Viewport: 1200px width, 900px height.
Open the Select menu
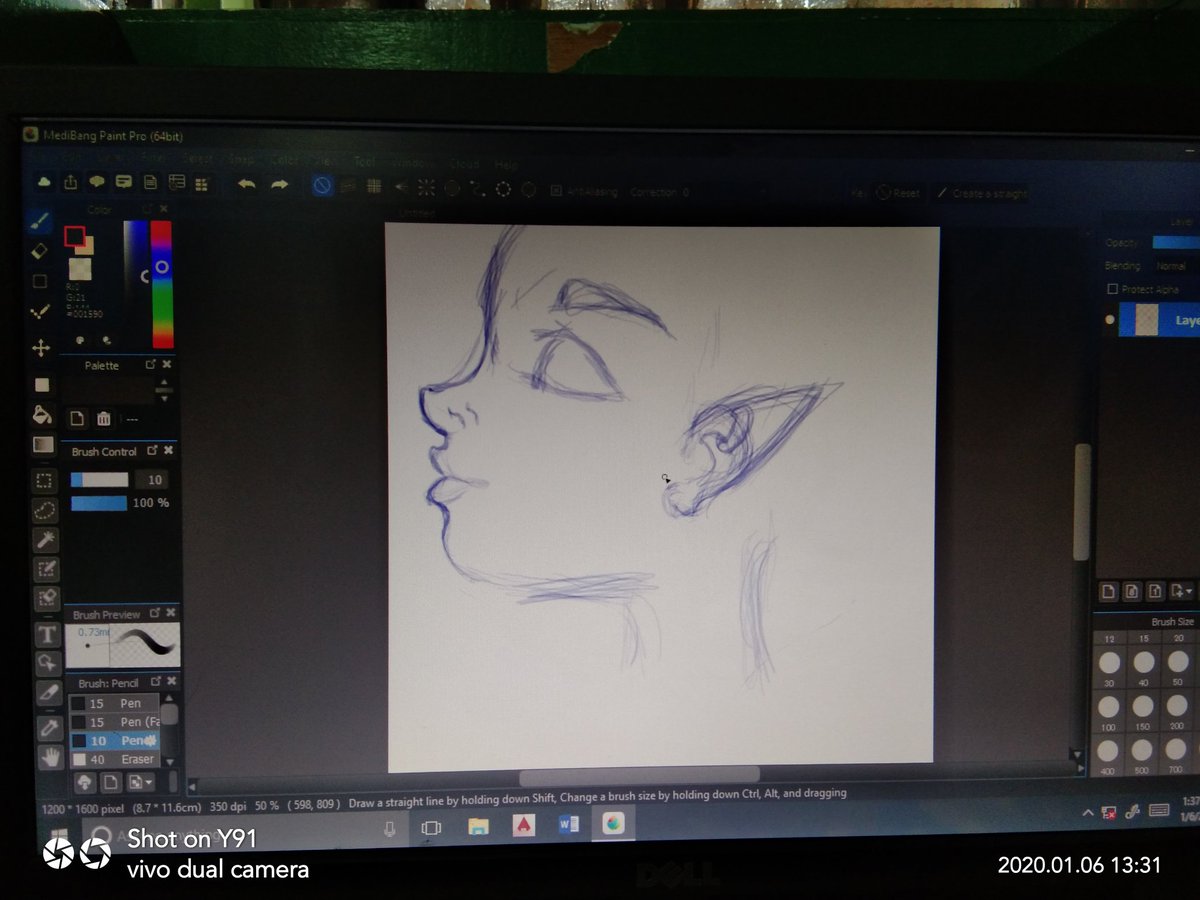(197, 159)
